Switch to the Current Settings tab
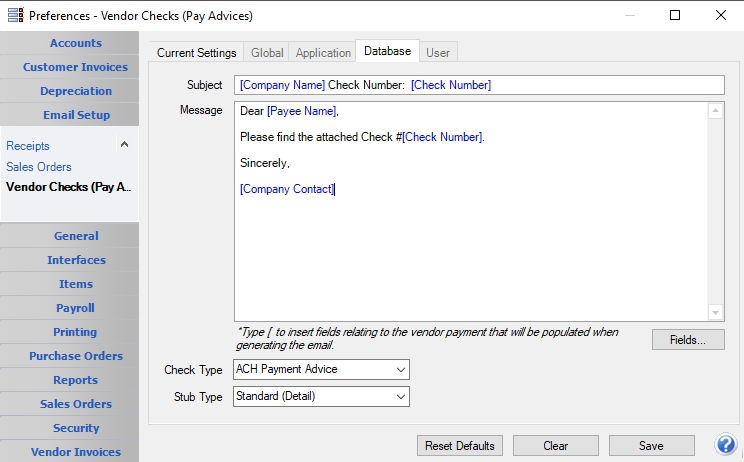744x462 pixels. 196,52
